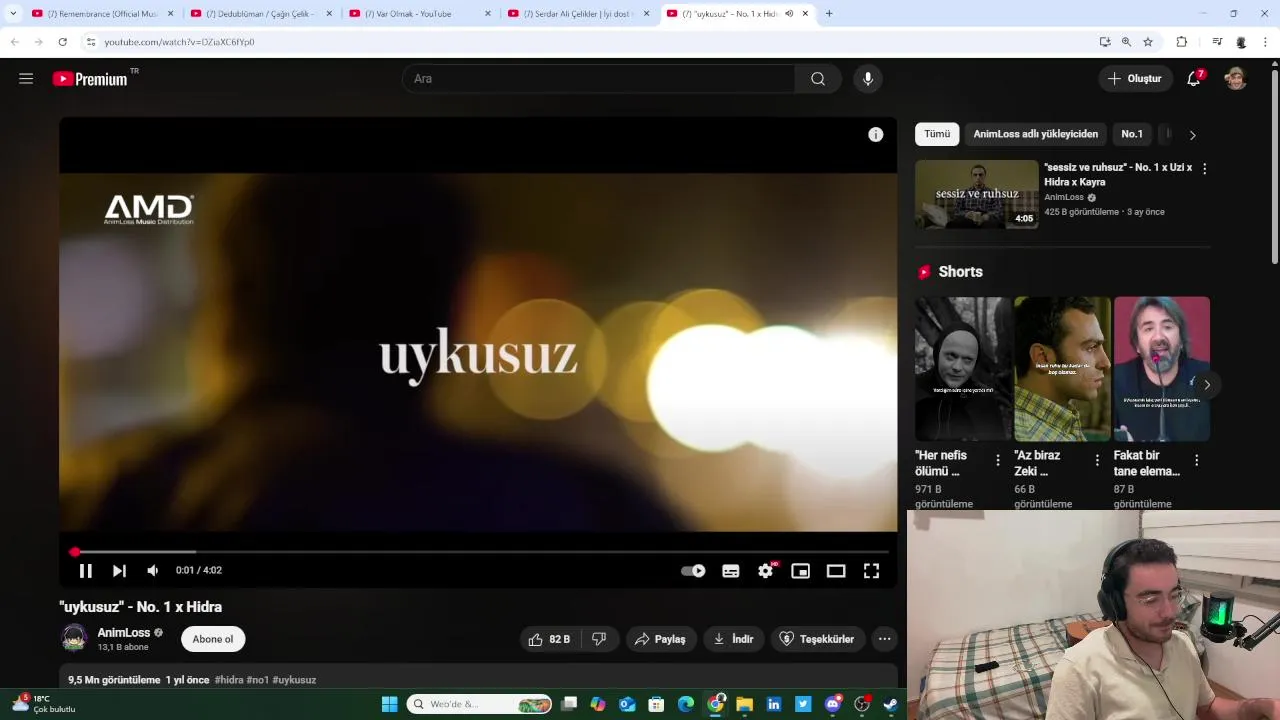Select the Tümü filter chip

coord(937,134)
